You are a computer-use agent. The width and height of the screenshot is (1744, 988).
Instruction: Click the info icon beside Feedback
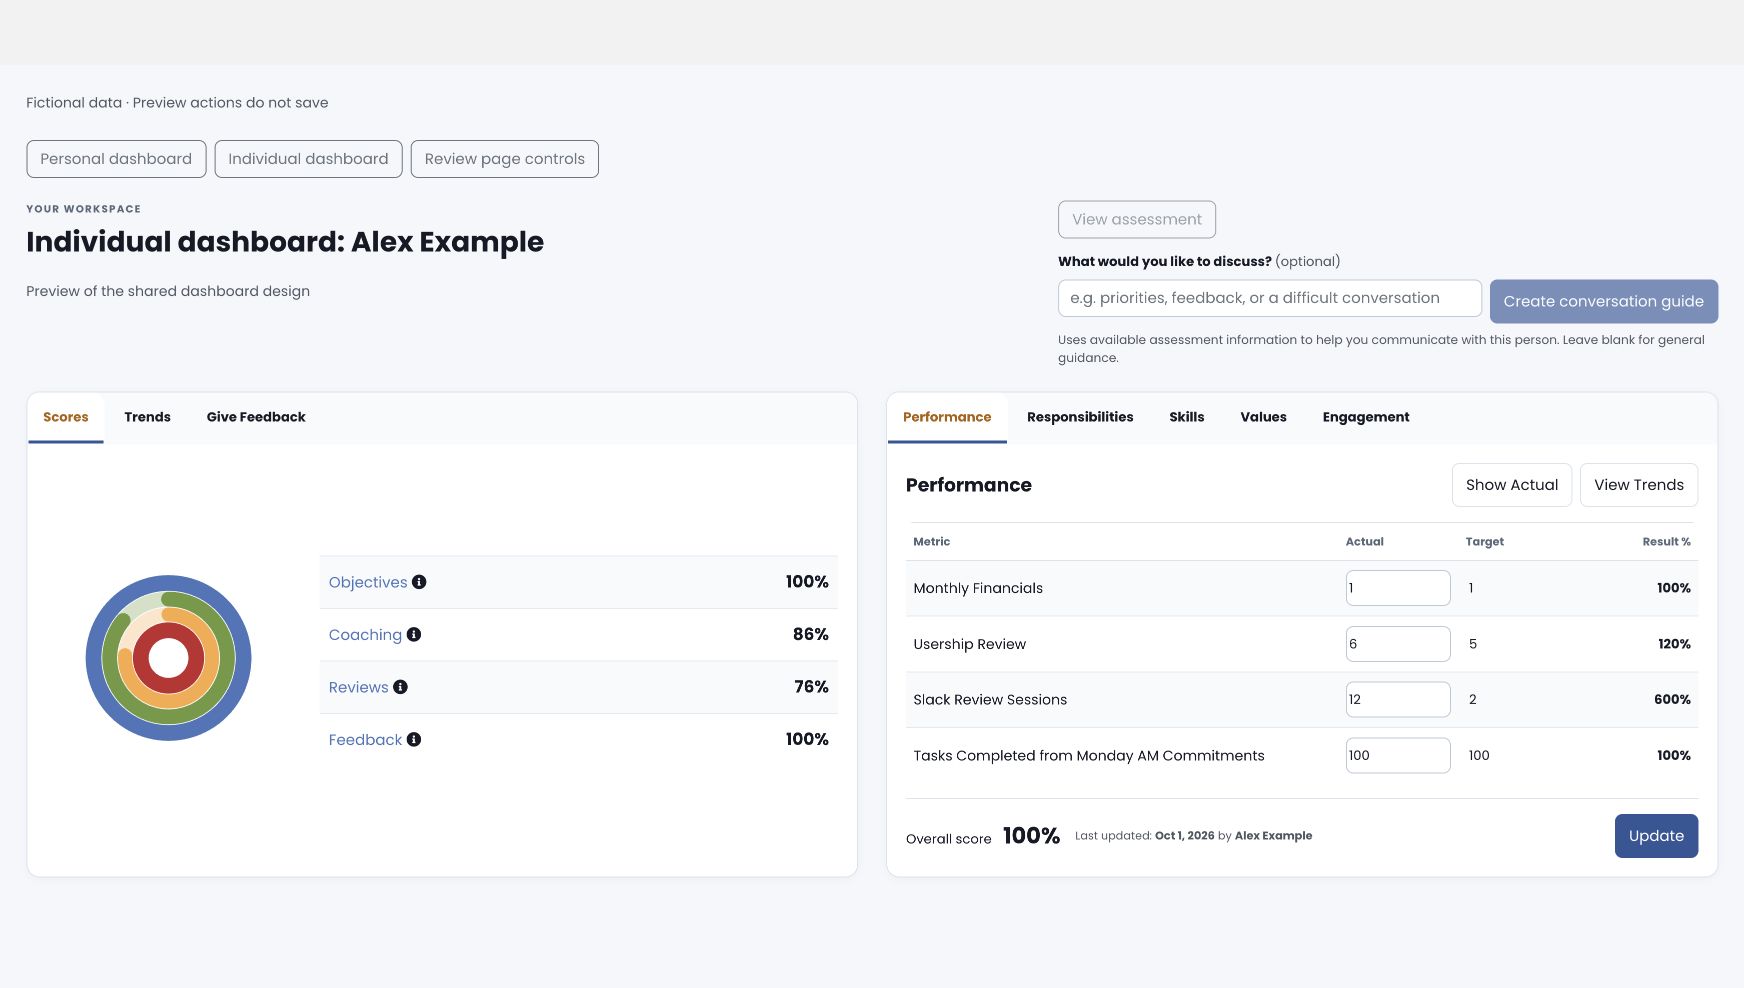coord(414,739)
